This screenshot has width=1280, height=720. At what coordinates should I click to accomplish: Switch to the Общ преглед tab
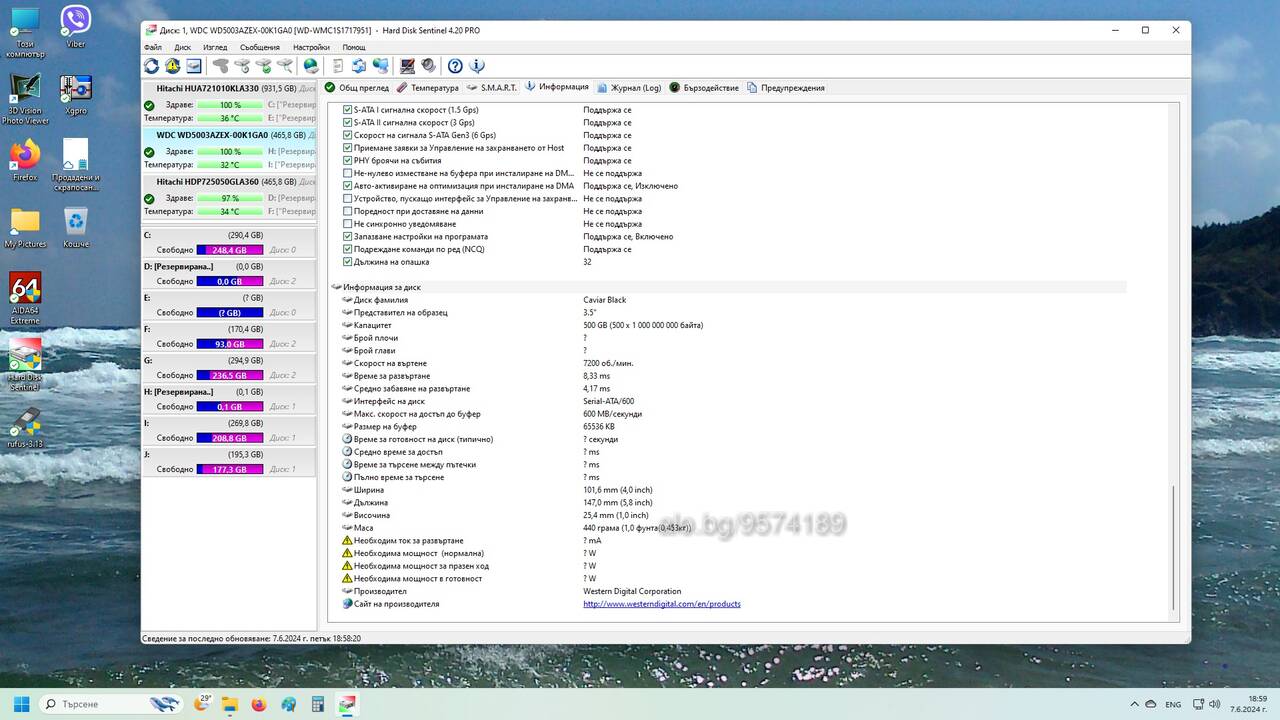click(x=357, y=88)
